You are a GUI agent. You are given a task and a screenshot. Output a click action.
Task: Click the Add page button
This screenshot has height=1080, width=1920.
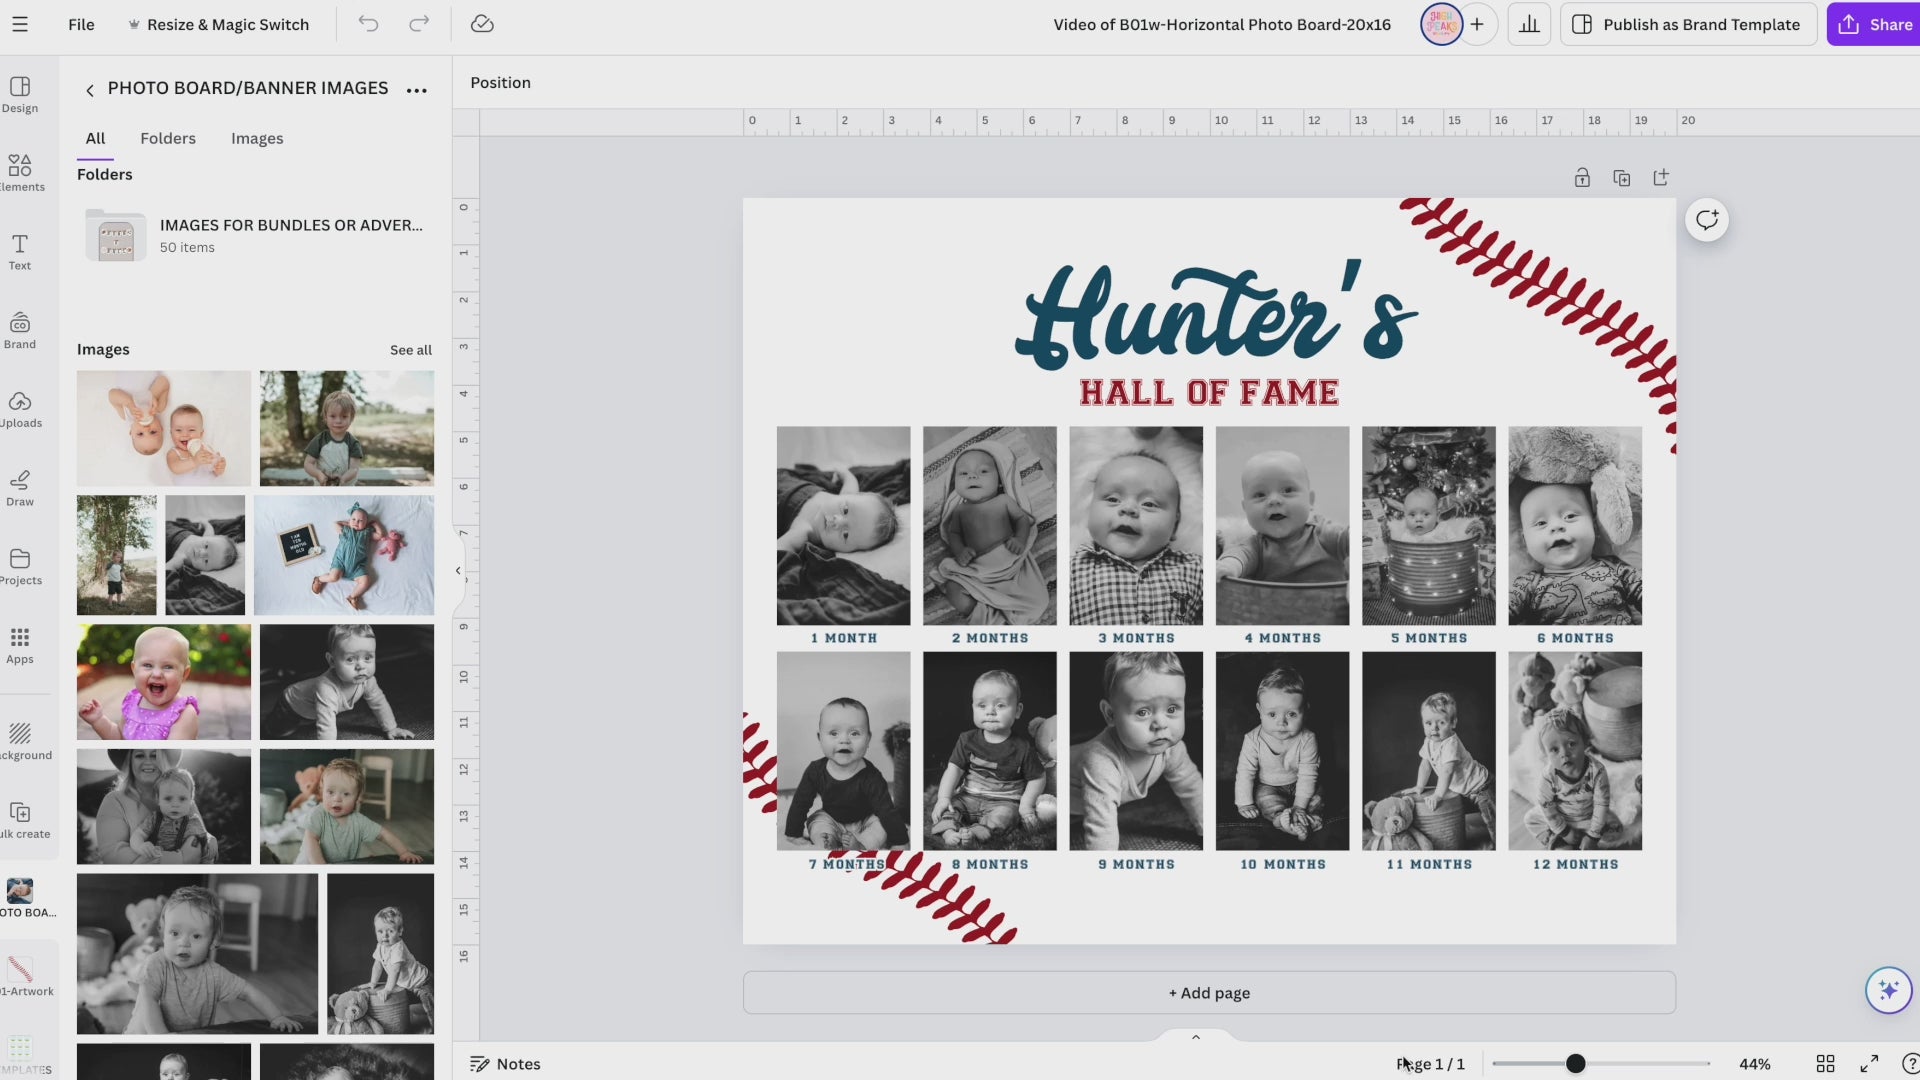pyautogui.click(x=1208, y=993)
